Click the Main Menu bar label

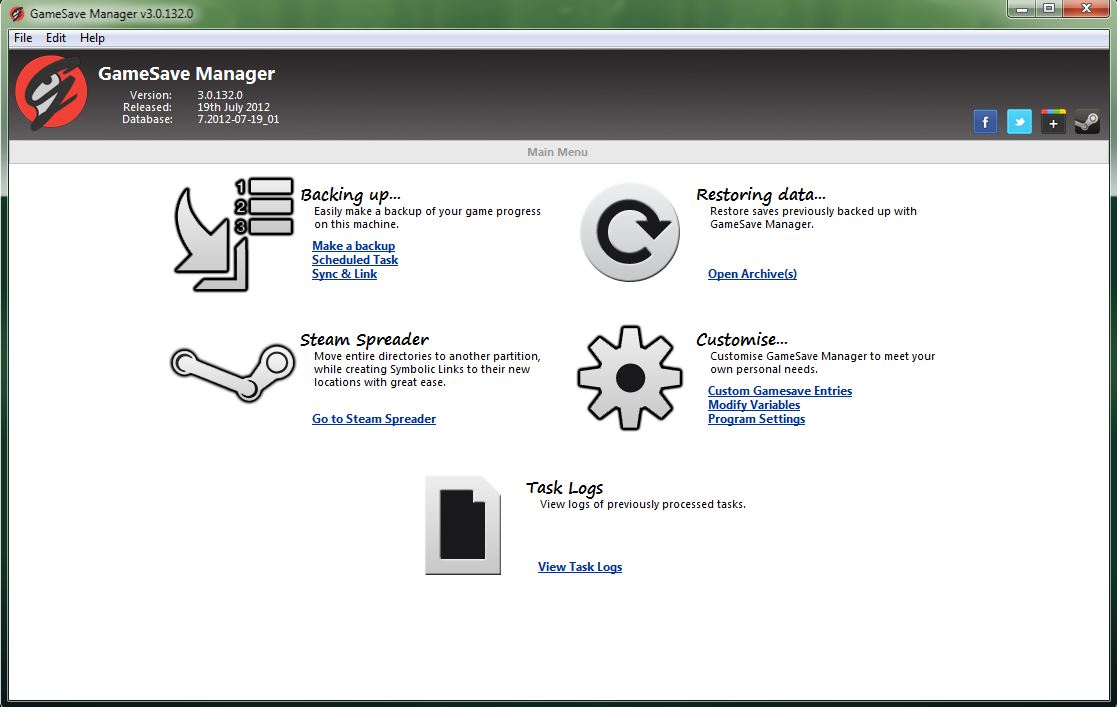(x=558, y=152)
